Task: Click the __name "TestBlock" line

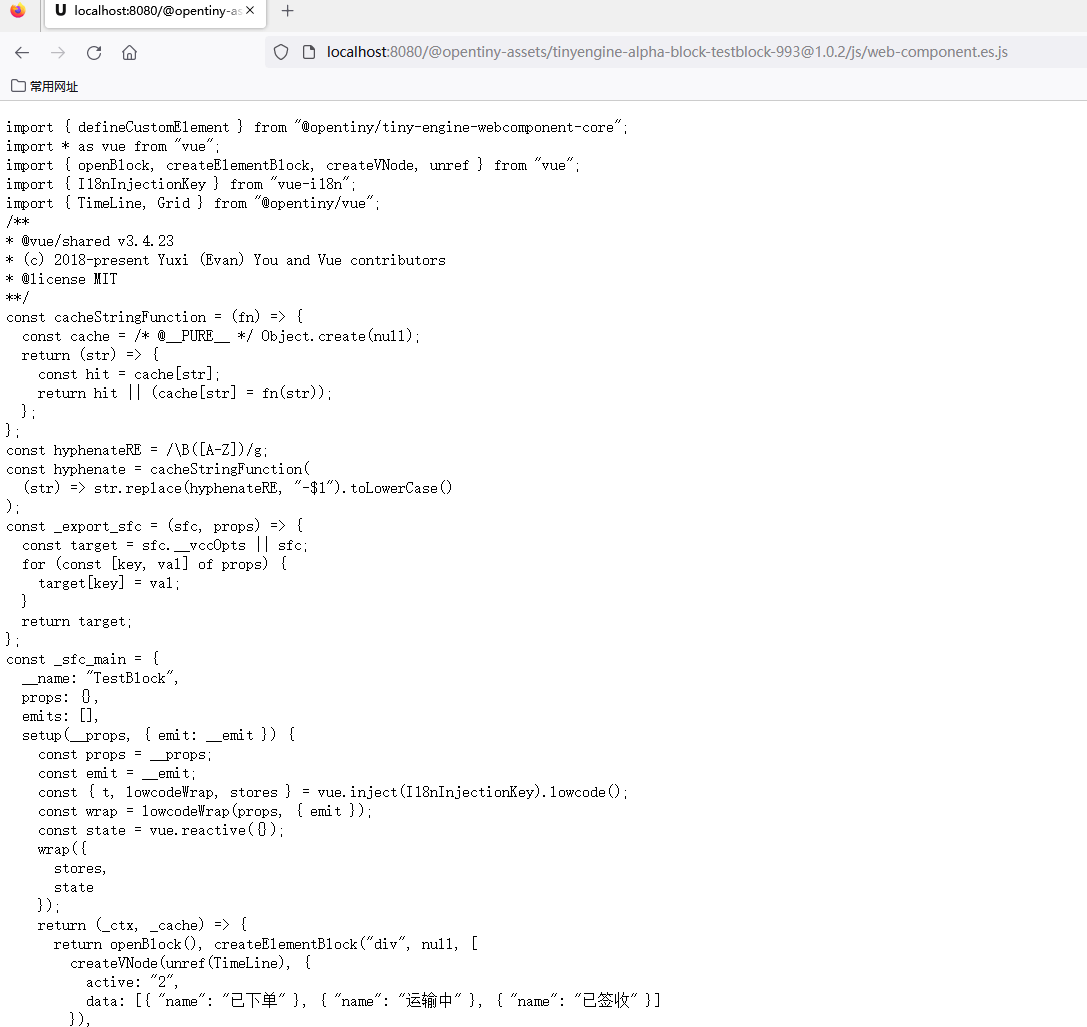Action: coord(100,678)
